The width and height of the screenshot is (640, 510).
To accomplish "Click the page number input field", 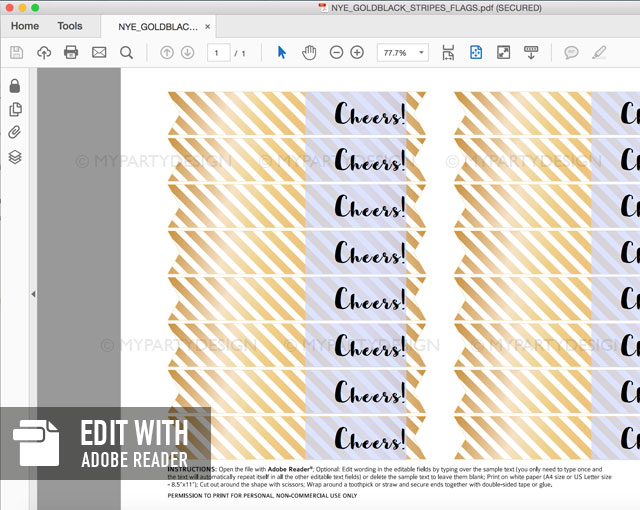I will (x=218, y=52).
